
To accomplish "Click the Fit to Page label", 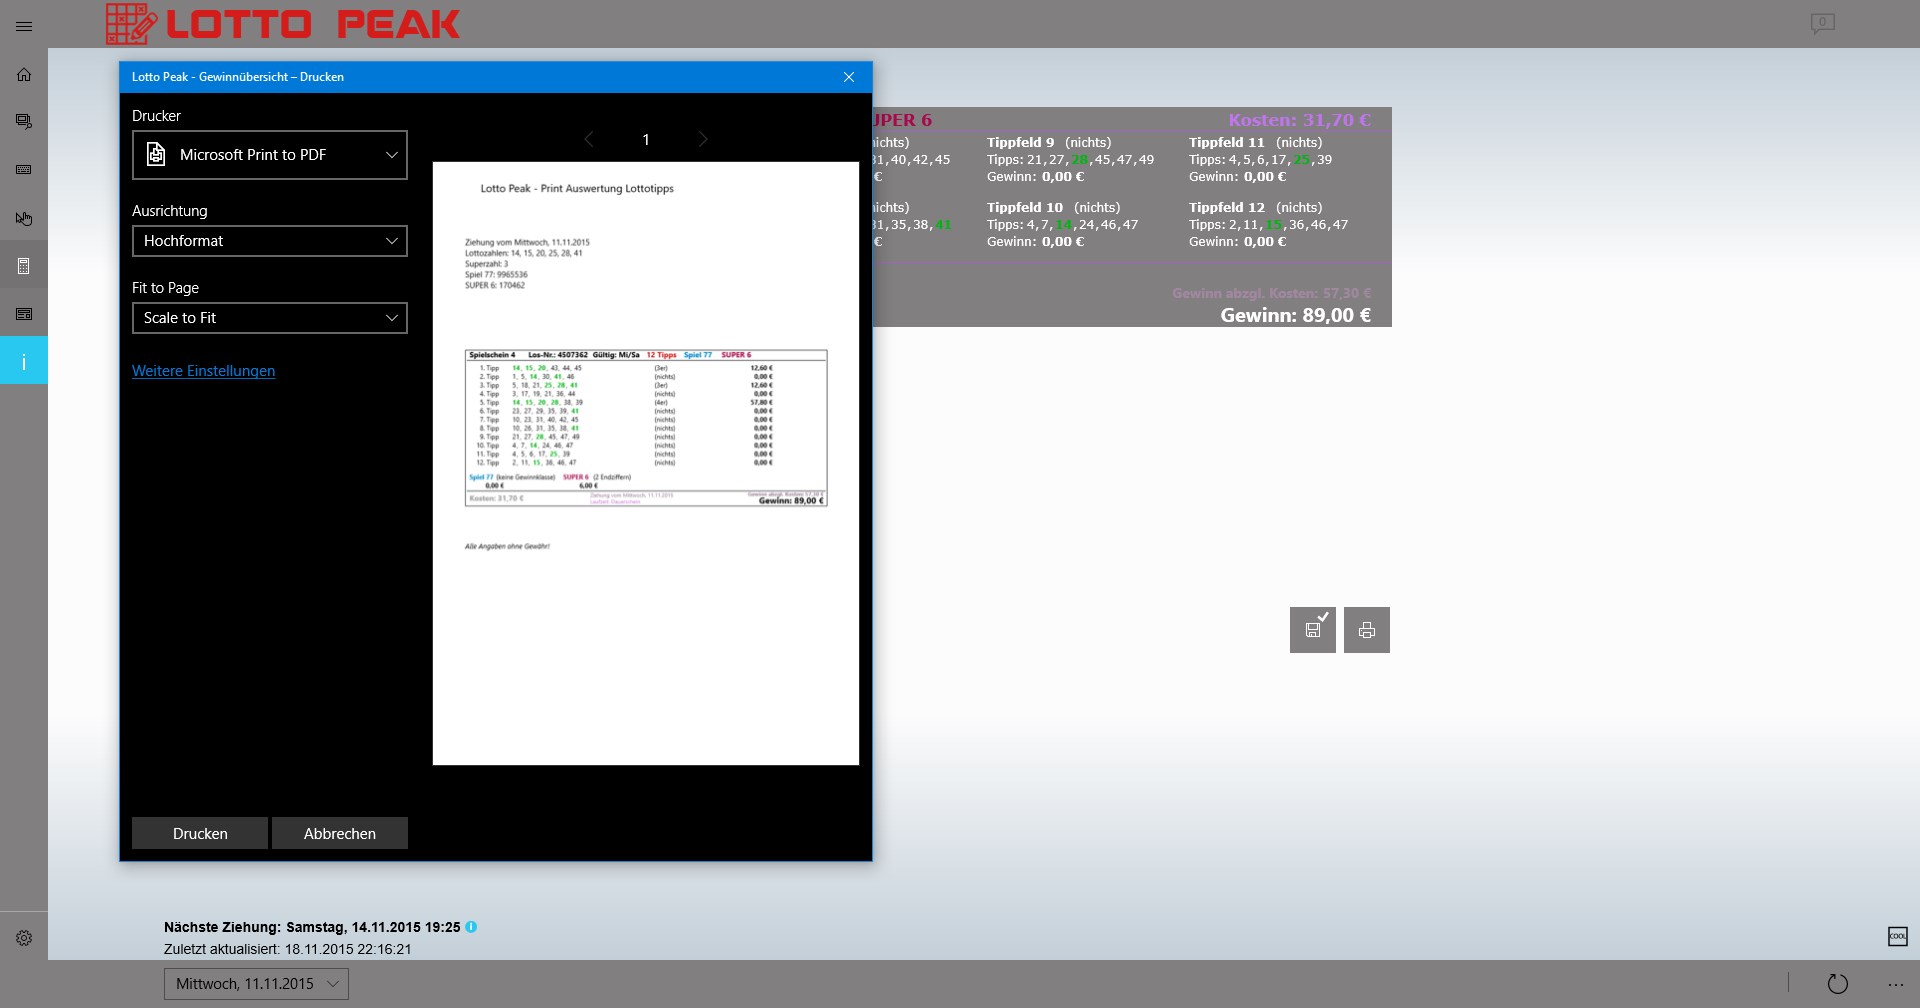I will tap(165, 288).
